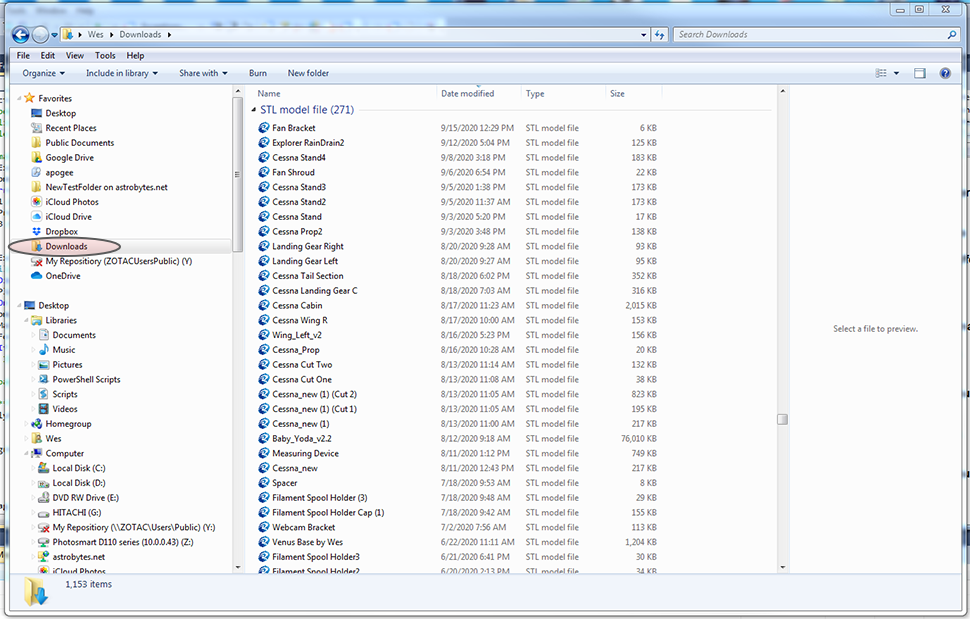Toggle the preview pane icon
This screenshot has height=619, width=970.
pyautogui.click(x=919, y=73)
